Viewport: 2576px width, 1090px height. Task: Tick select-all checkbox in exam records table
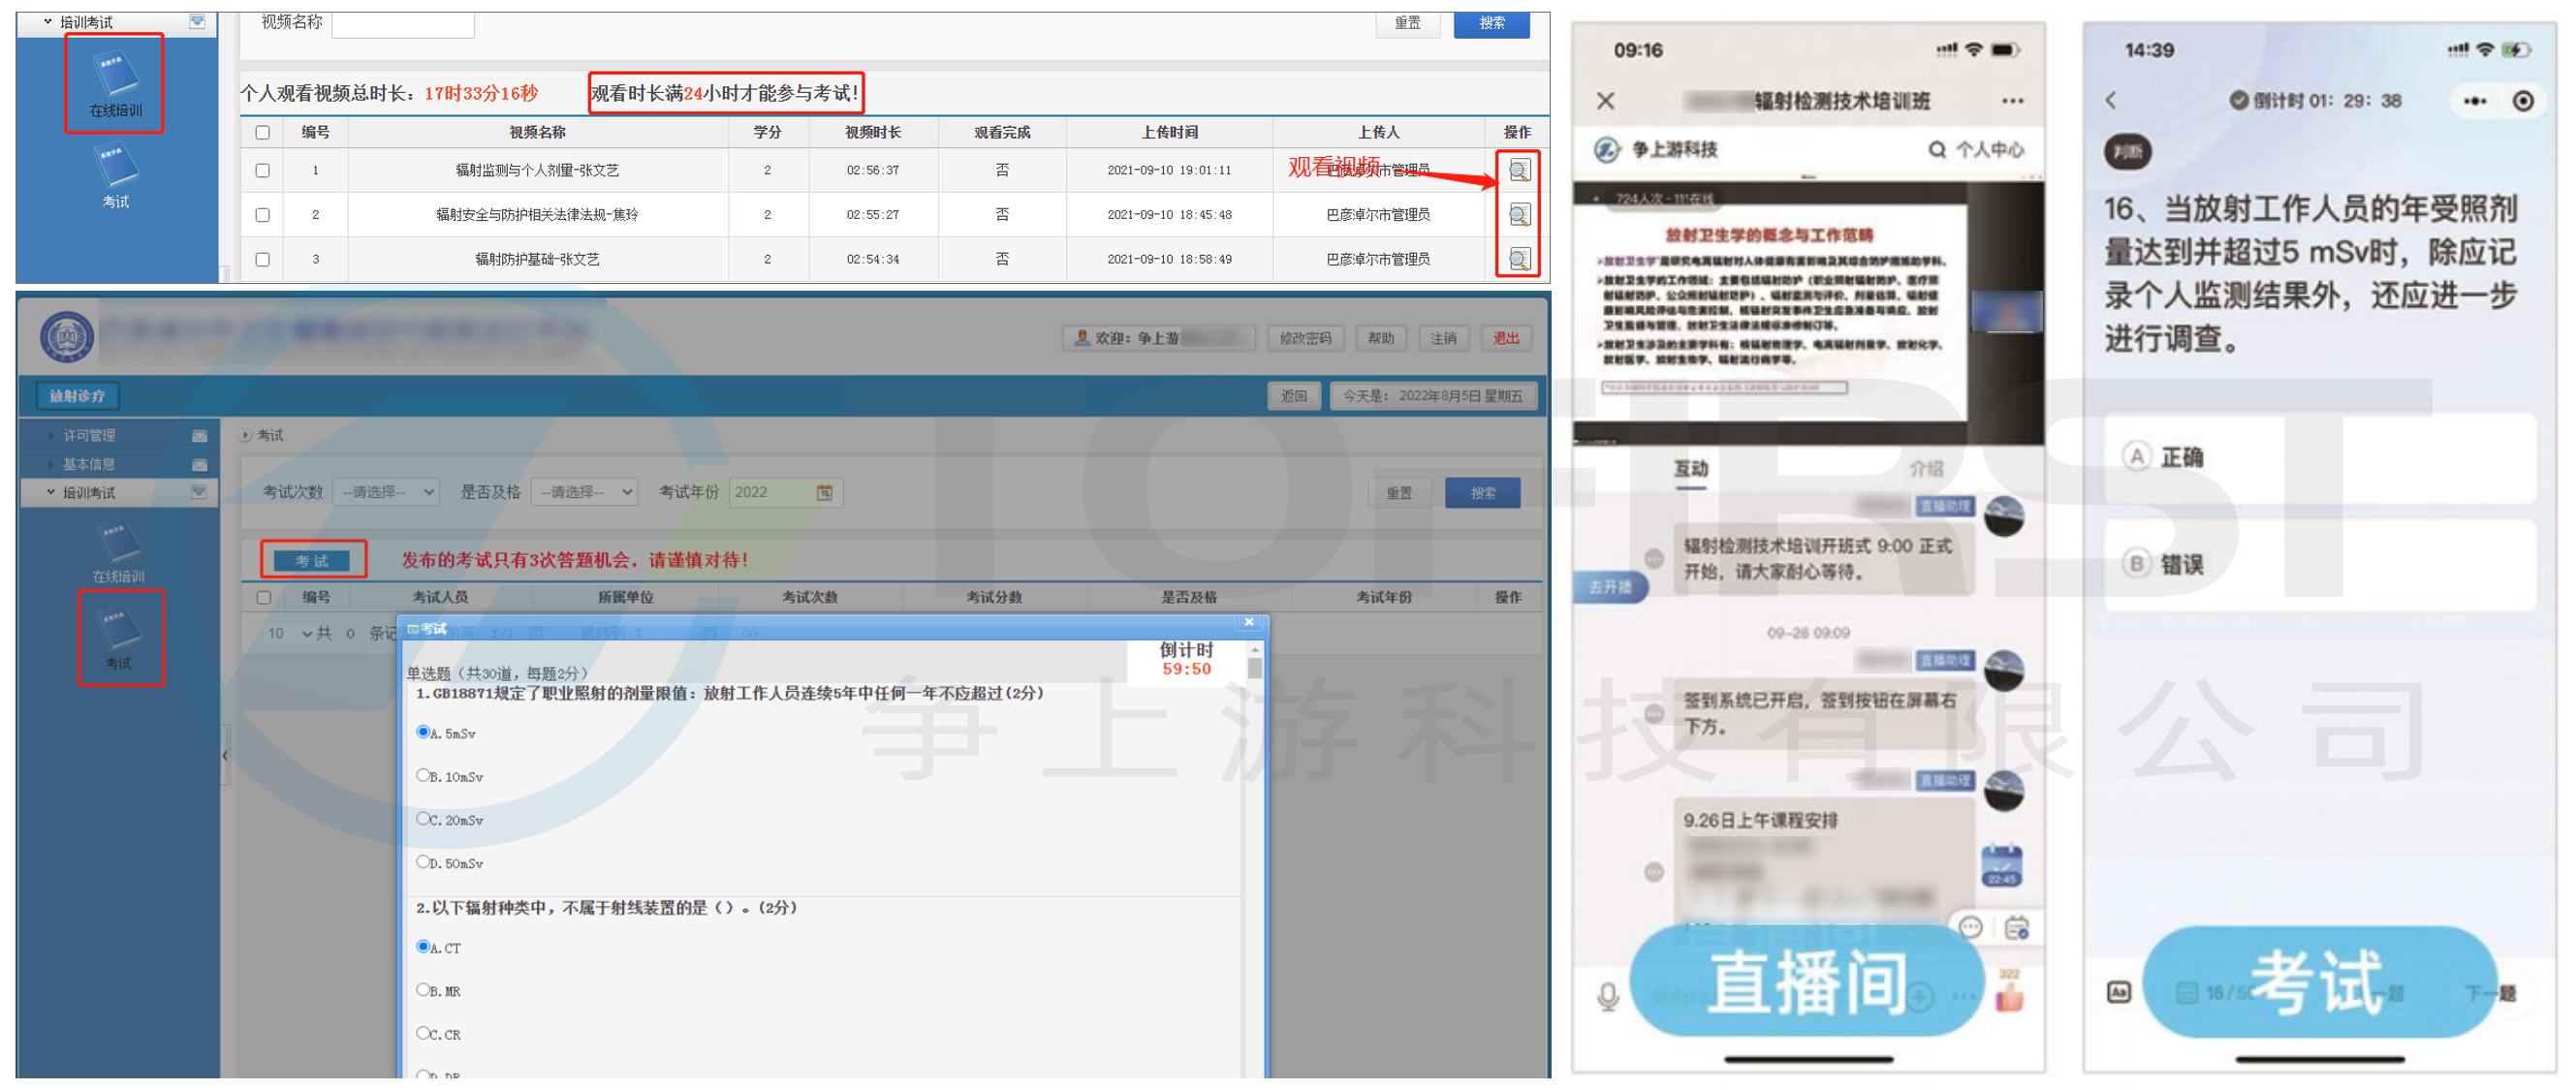[x=263, y=598]
